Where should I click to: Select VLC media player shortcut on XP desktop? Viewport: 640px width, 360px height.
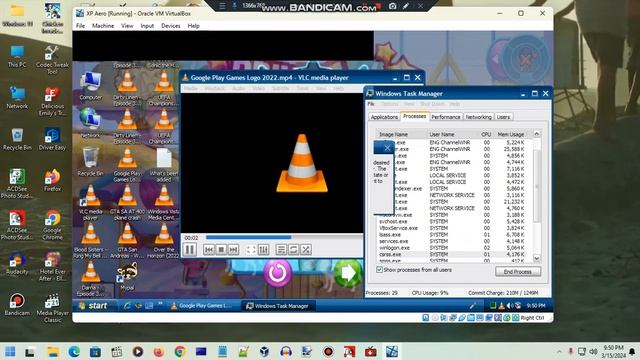click(x=91, y=202)
